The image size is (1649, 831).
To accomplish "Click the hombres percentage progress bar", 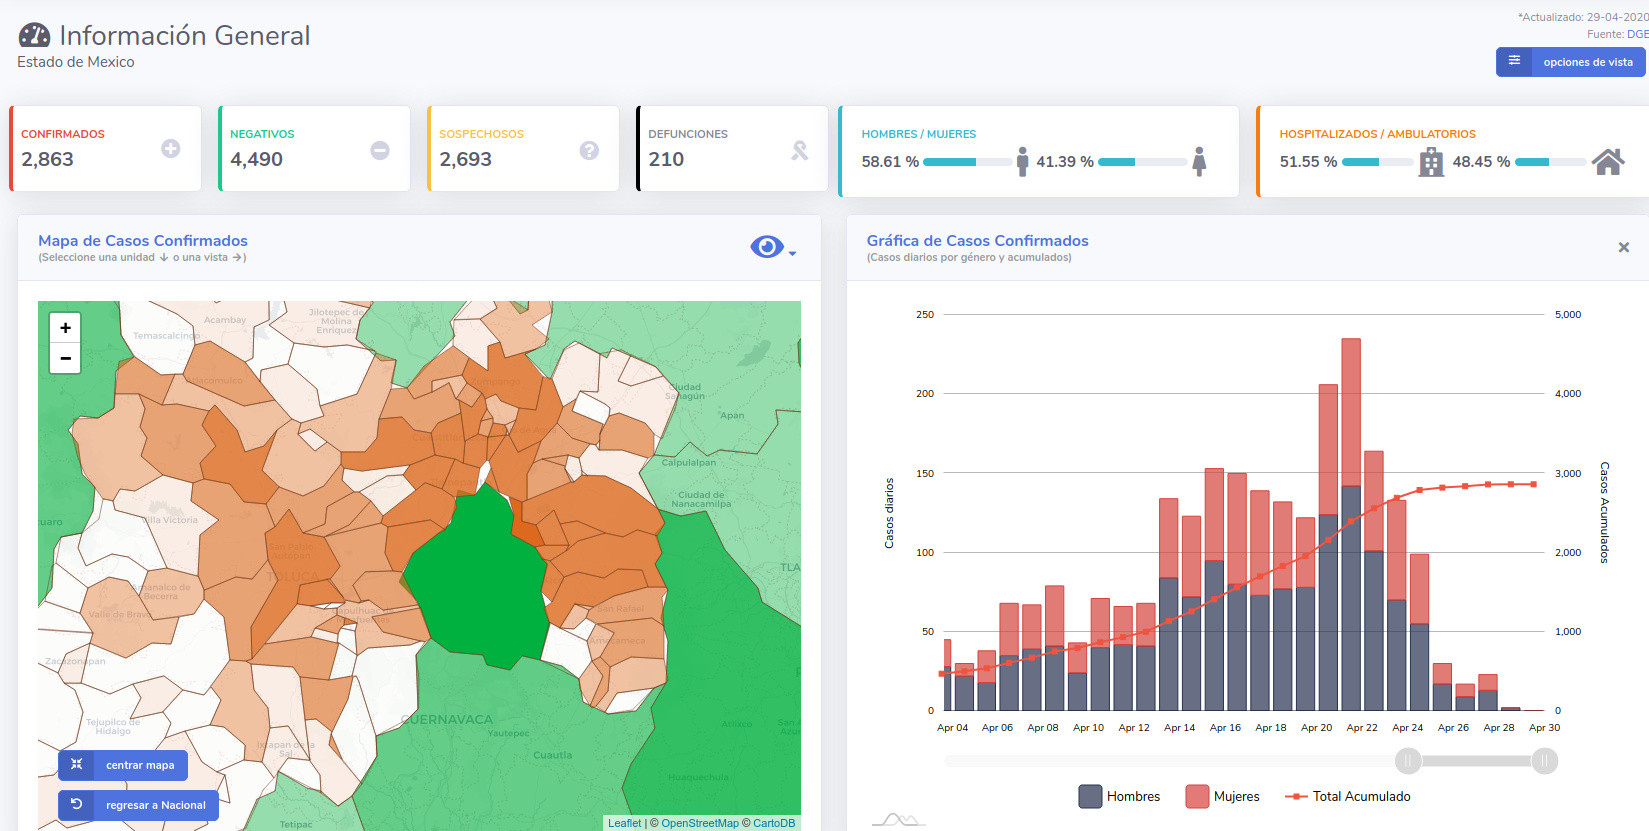I will (967, 162).
